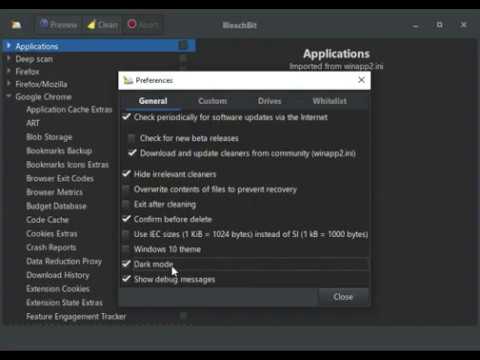Enable check for new beta releases
Viewport: 480px width, 360px height.
pos(132,138)
